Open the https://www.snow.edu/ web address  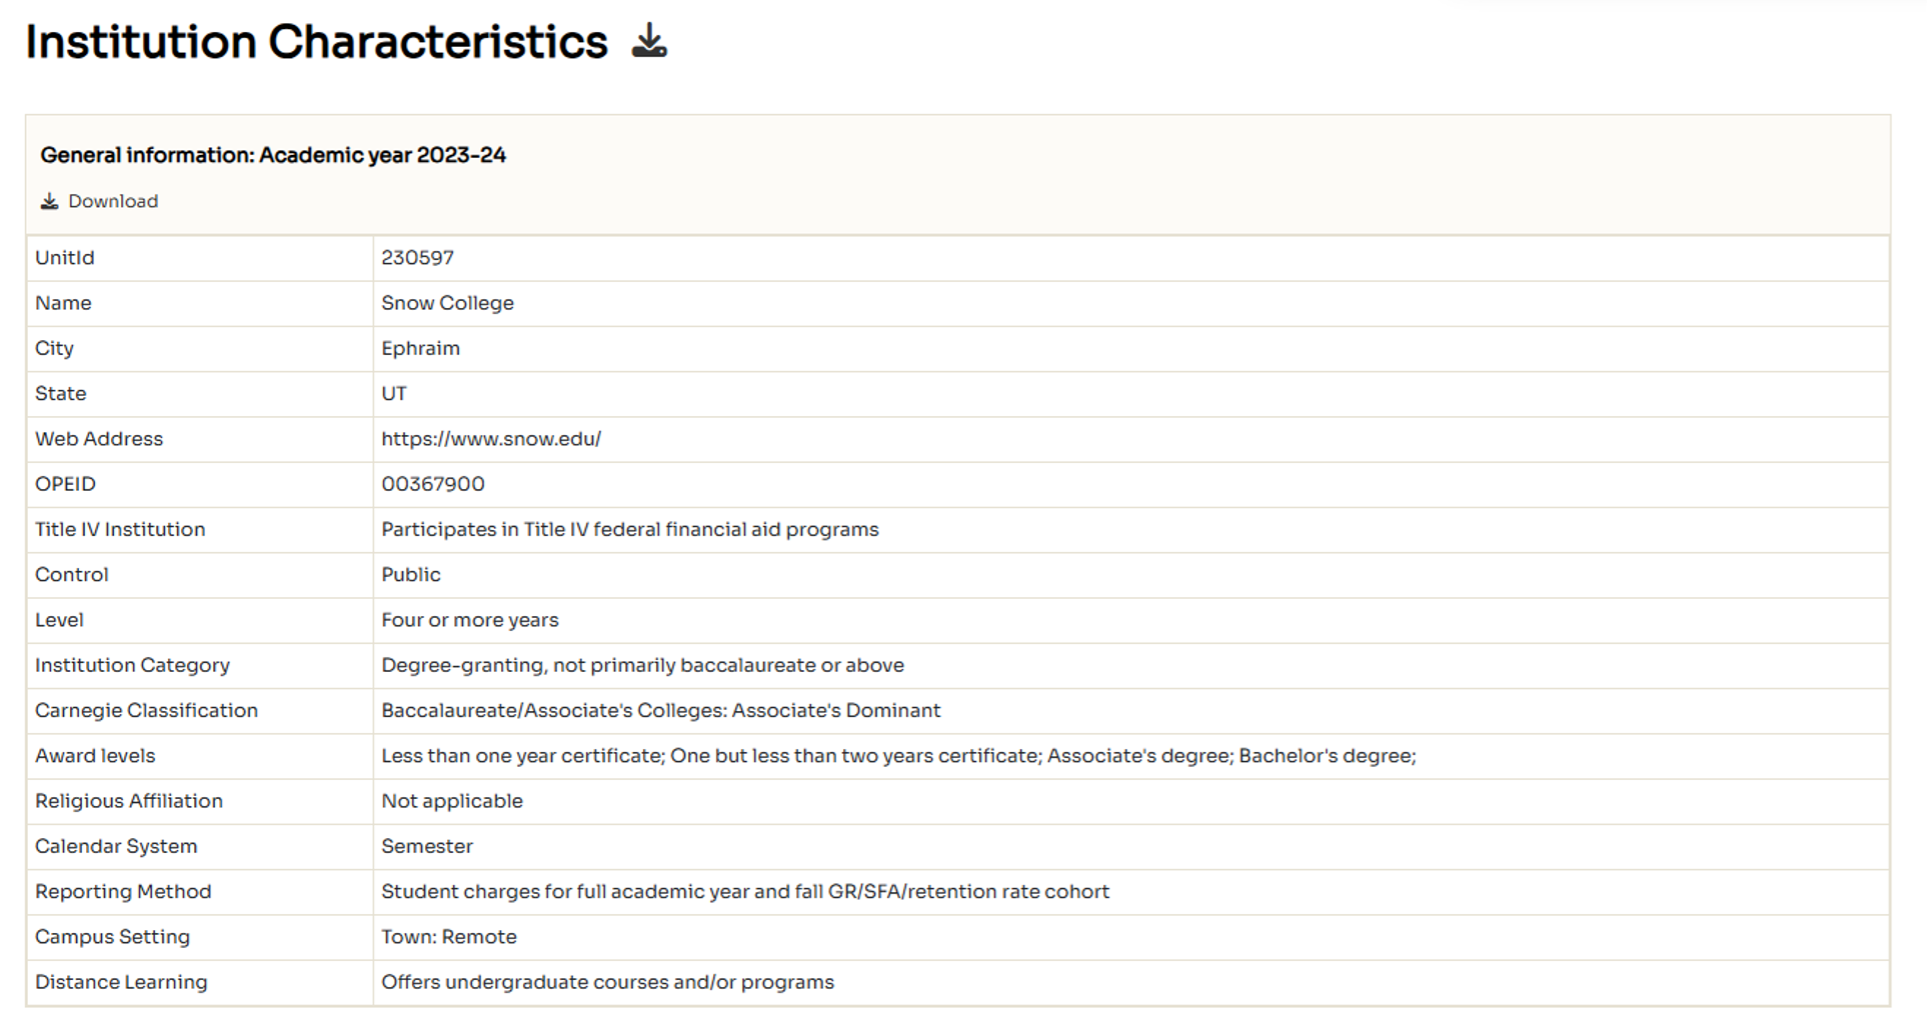pyautogui.click(x=491, y=438)
